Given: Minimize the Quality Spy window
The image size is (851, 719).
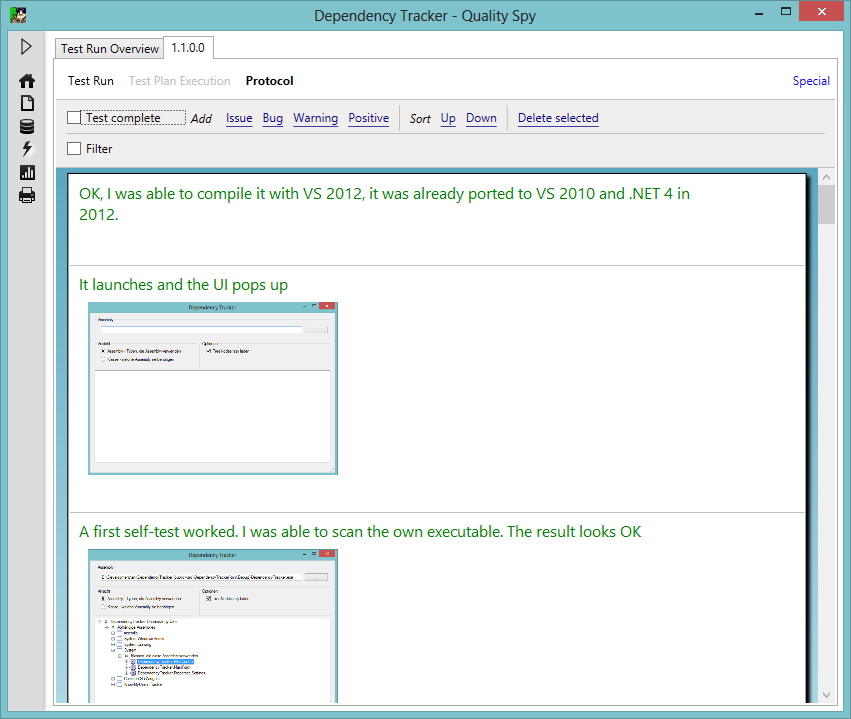Looking at the screenshot, I should click(759, 12).
